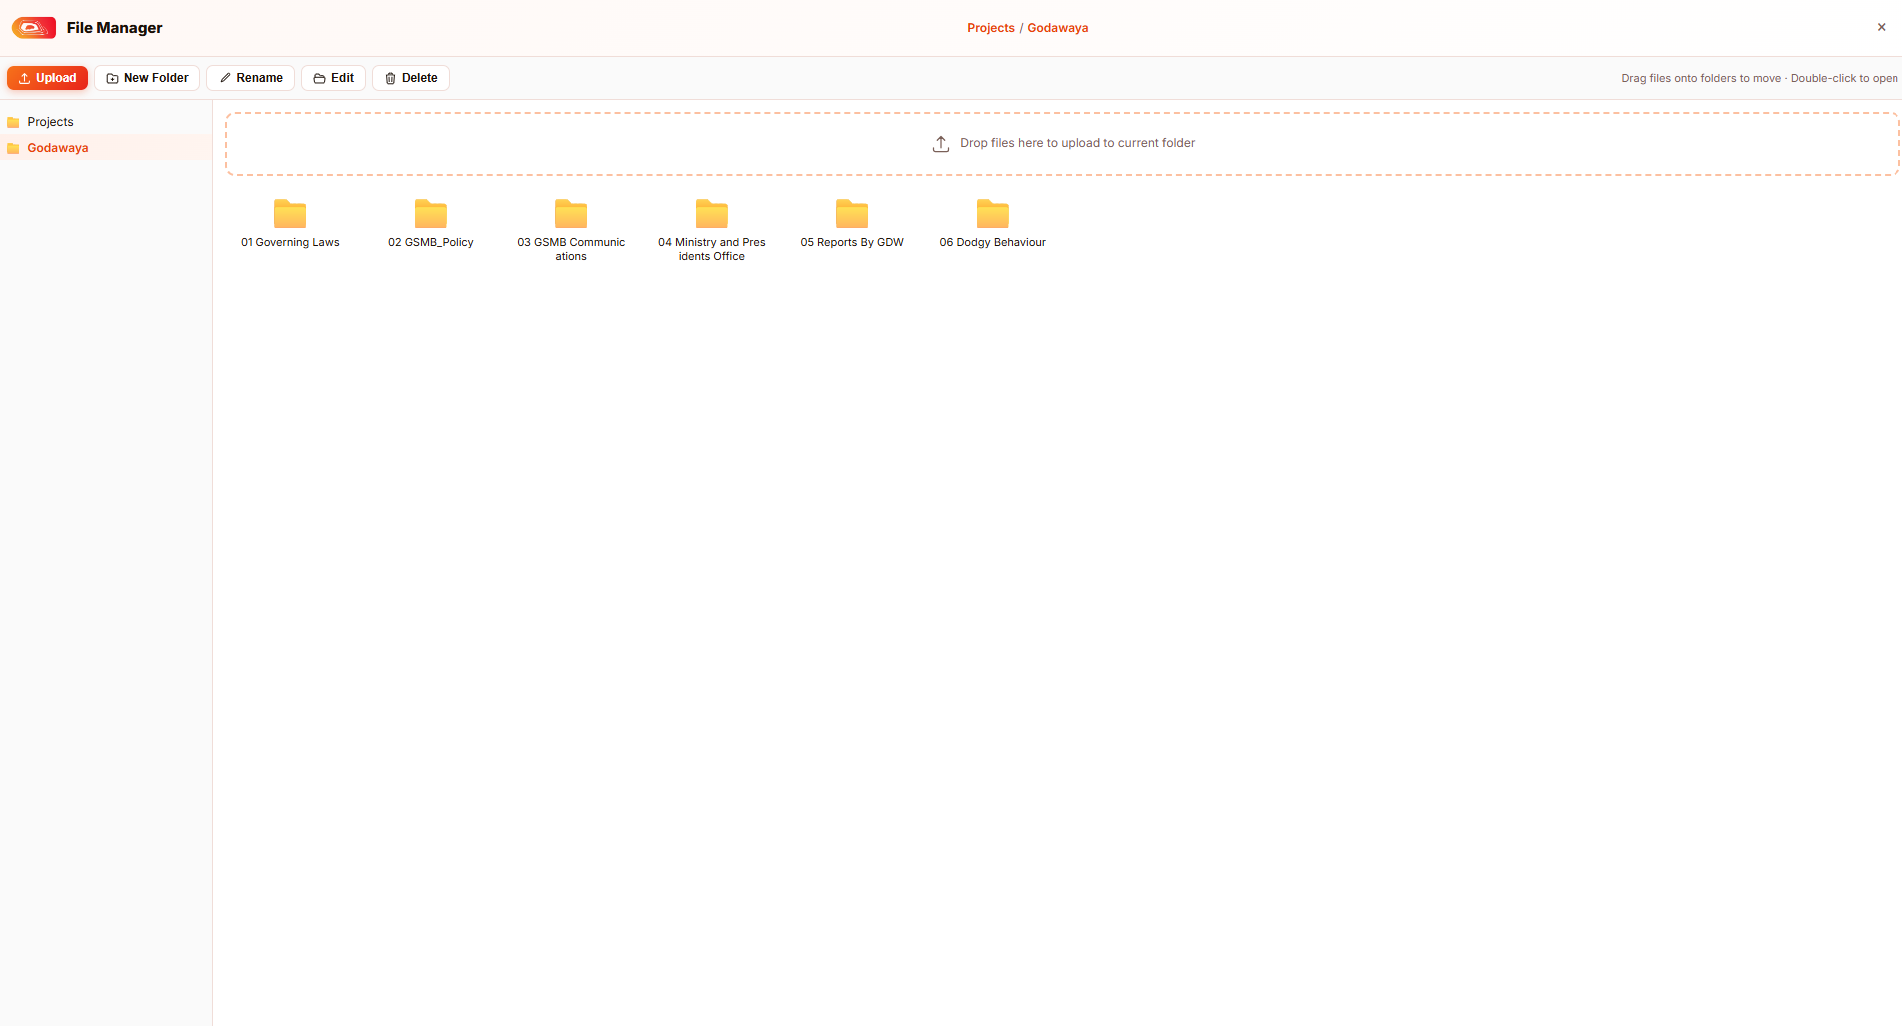Close the File Manager window
Image resolution: width=1902 pixels, height=1026 pixels.
click(1881, 27)
